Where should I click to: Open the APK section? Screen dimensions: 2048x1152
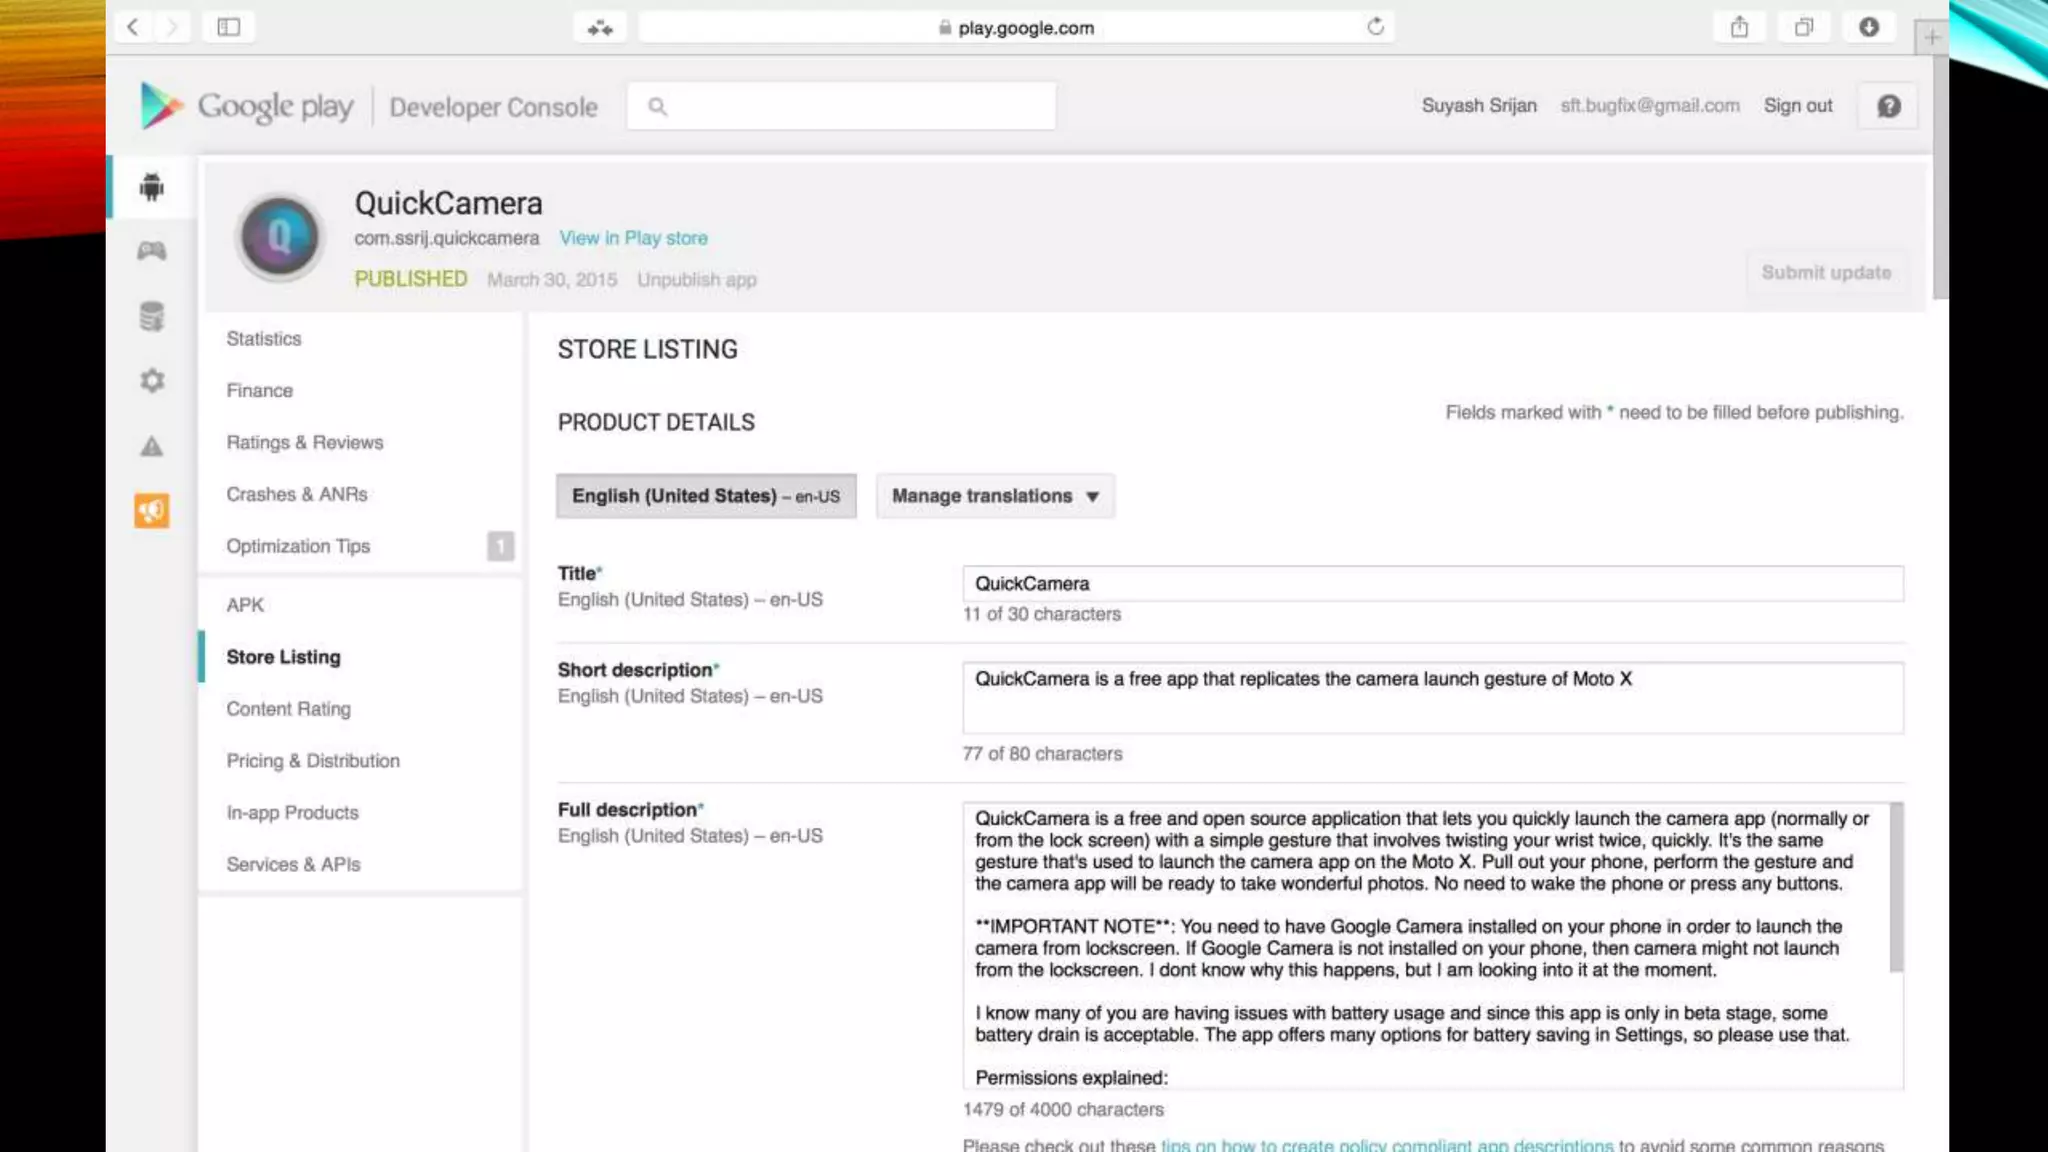(245, 605)
